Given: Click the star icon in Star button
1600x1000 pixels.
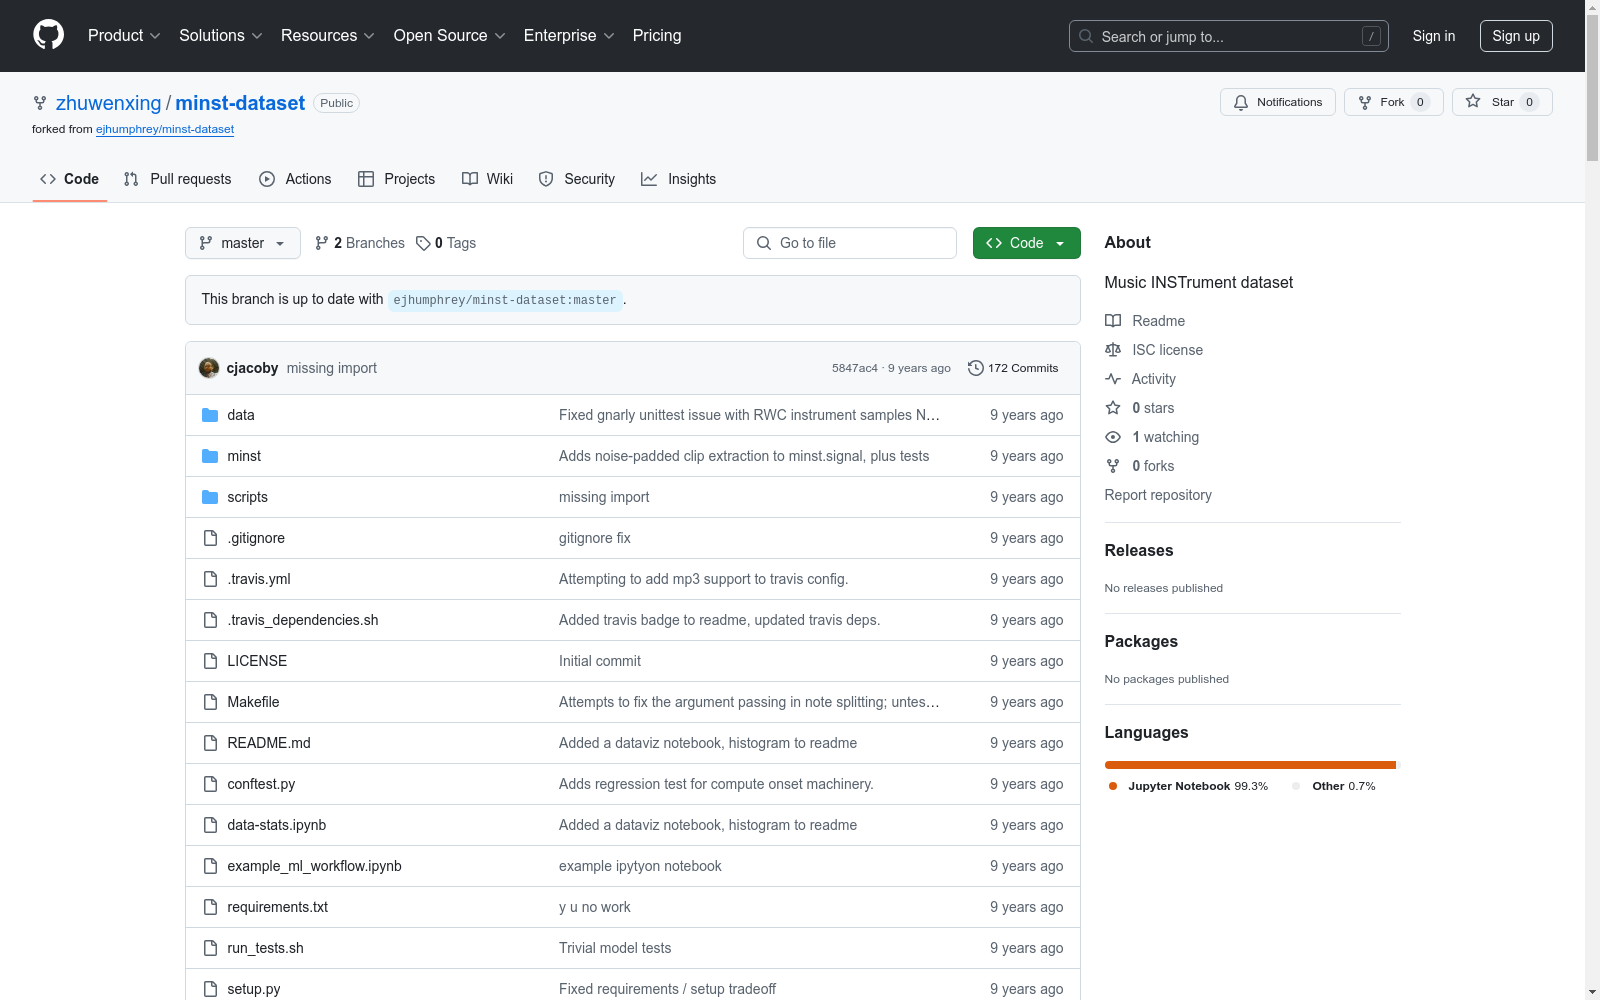Looking at the screenshot, I should (x=1473, y=101).
